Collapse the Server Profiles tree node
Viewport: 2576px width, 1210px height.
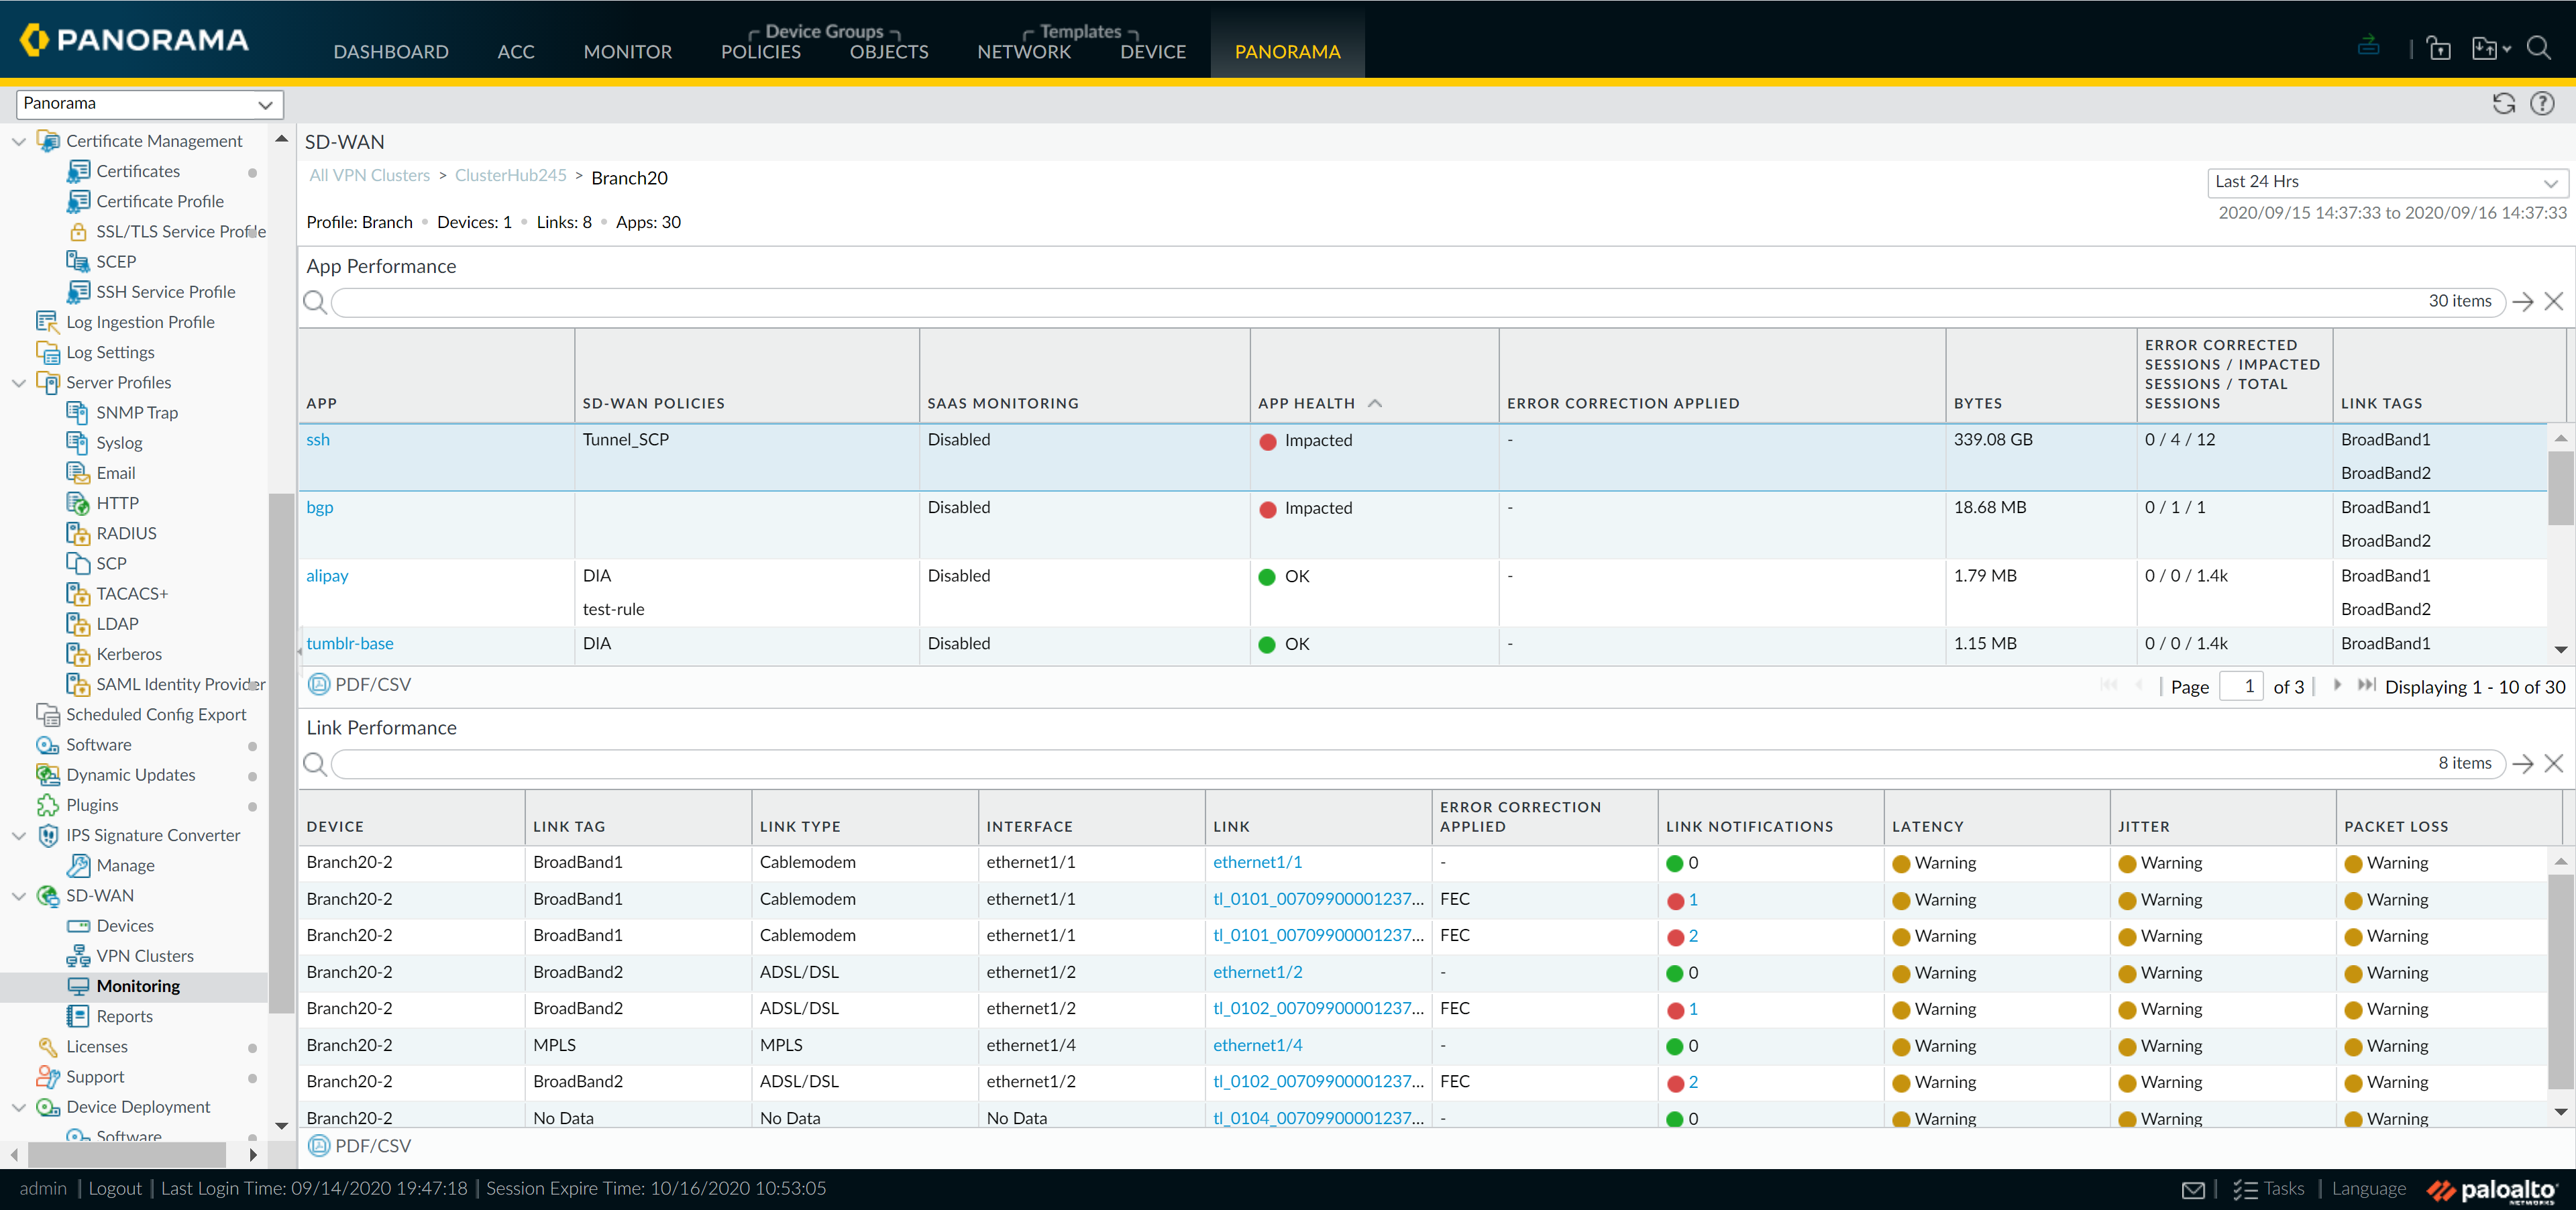click(x=19, y=383)
